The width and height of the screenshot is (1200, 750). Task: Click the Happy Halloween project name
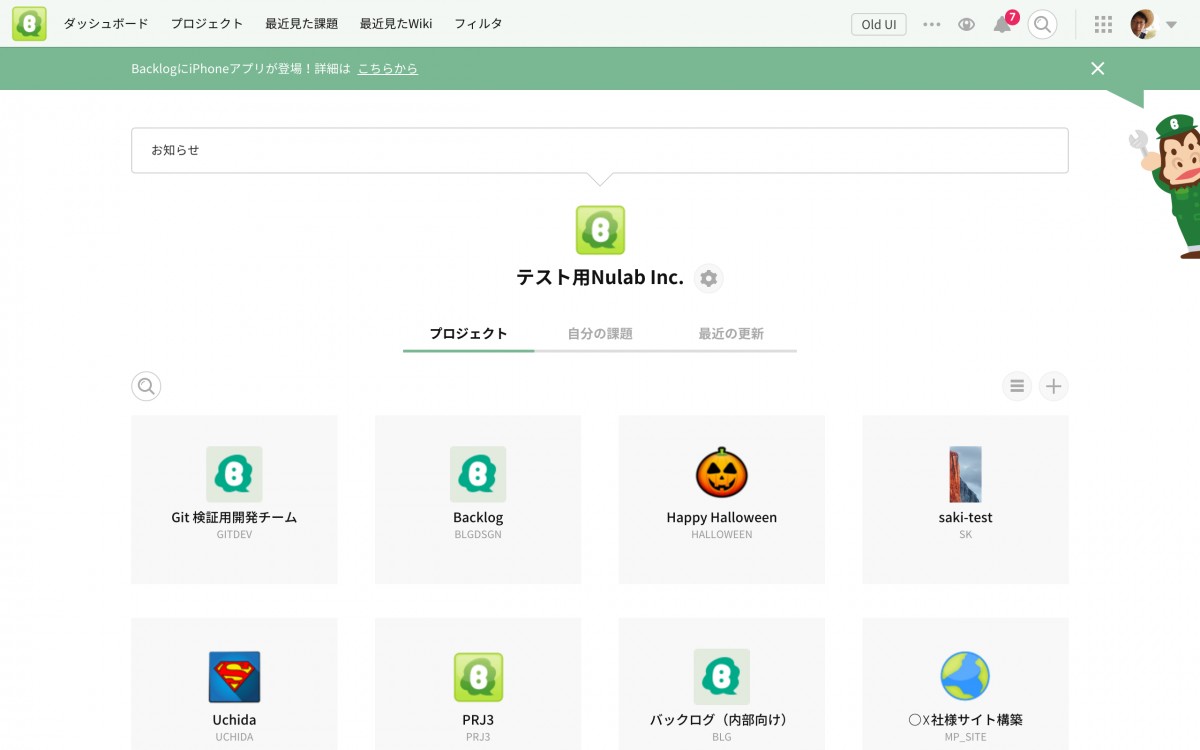click(x=722, y=518)
